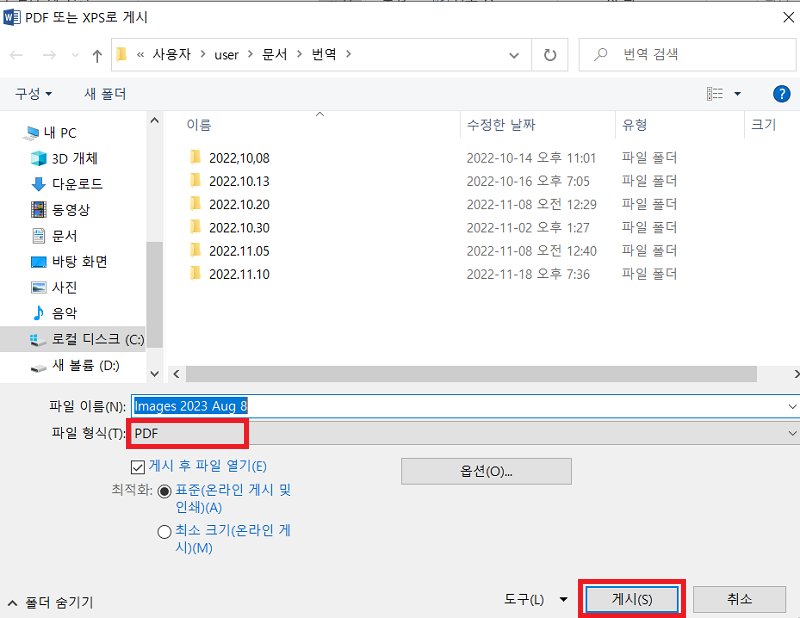The image size is (800, 618).
Task: Open 음악 folder in sidebar
Action: [x=64, y=313]
